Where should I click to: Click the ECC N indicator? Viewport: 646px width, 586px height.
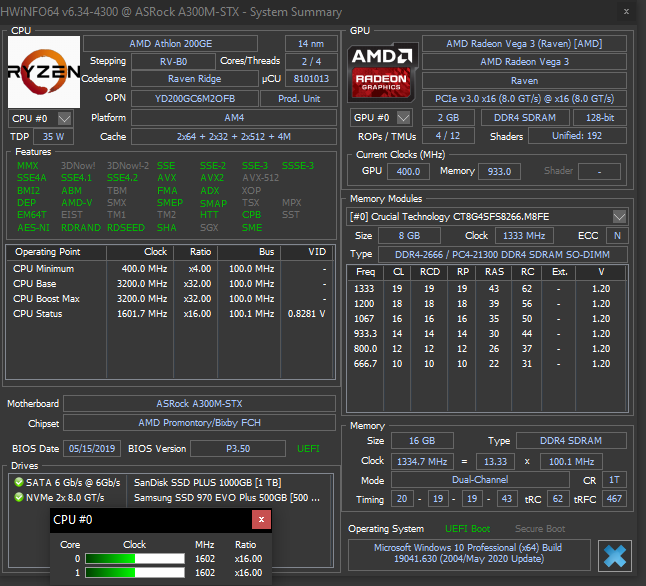click(617, 236)
